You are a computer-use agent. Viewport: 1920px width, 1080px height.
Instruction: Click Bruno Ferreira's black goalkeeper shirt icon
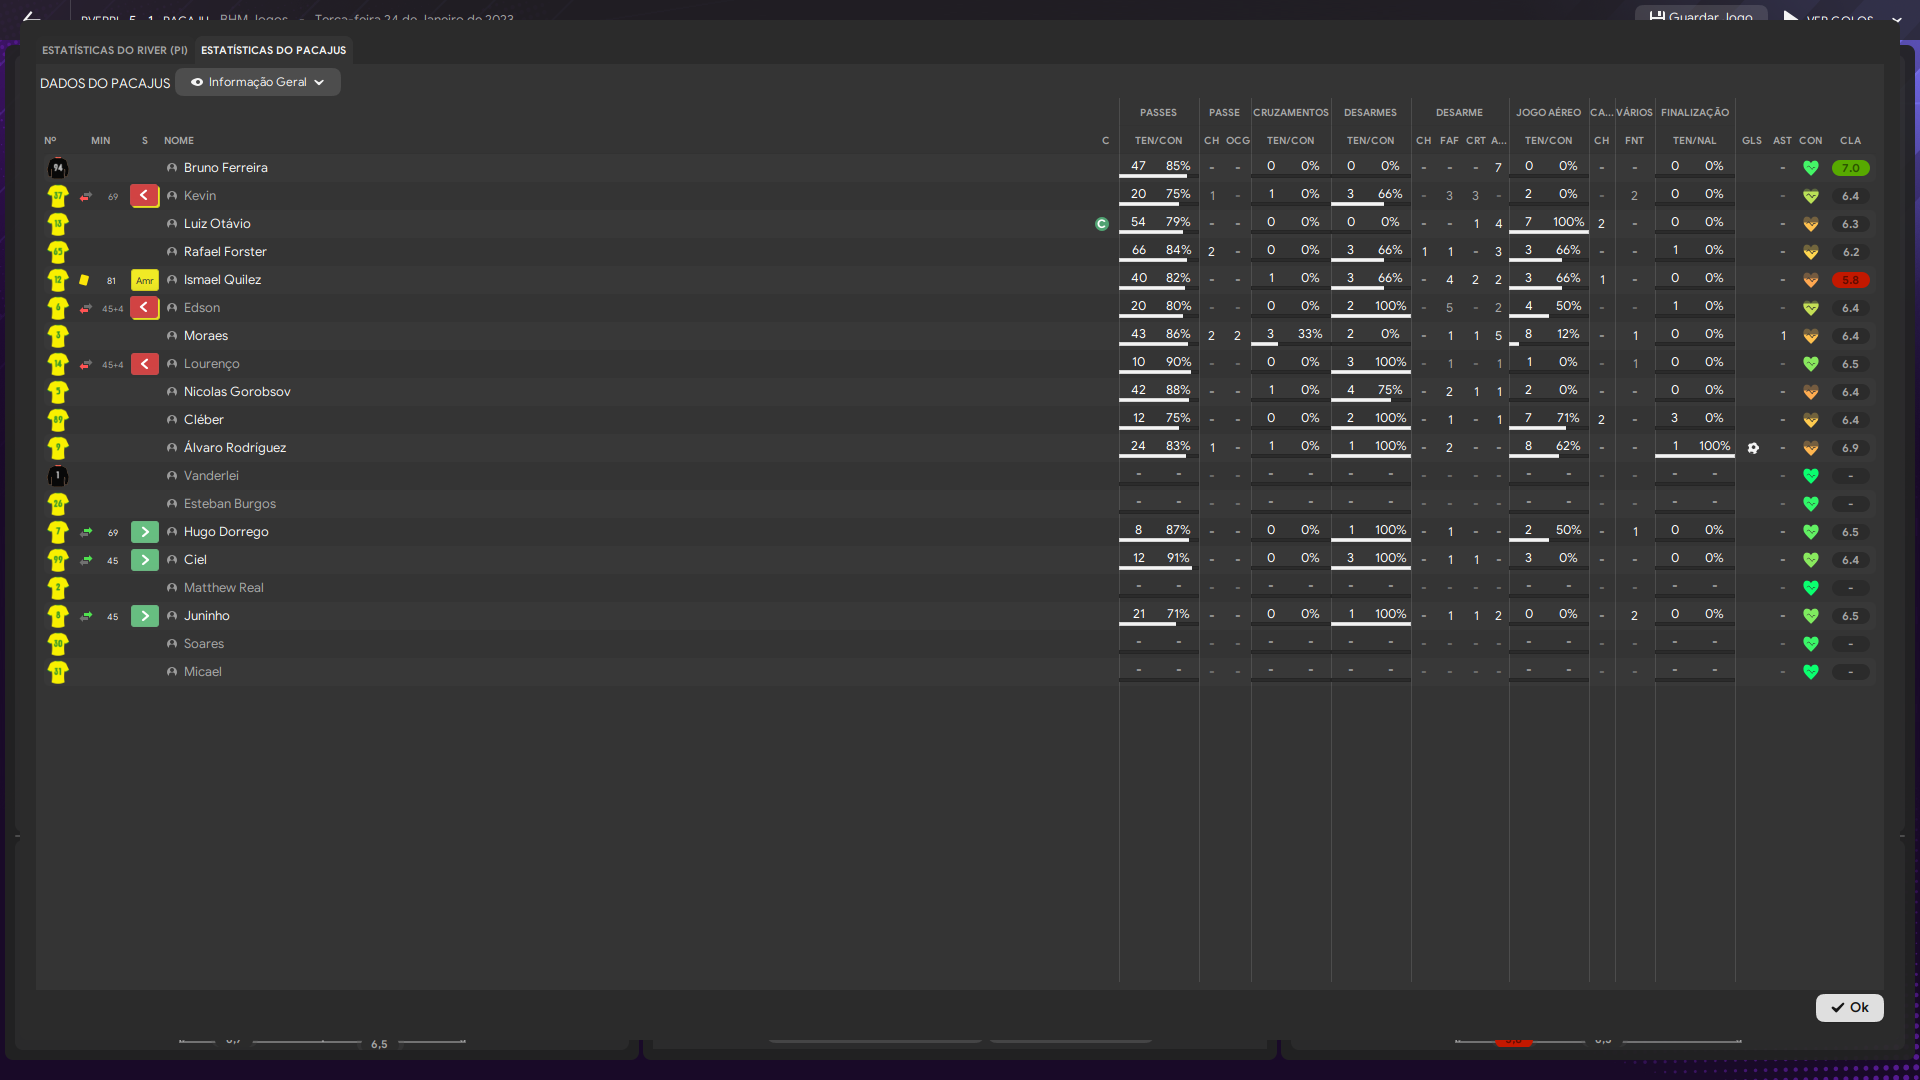pyautogui.click(x=58, y=168)
